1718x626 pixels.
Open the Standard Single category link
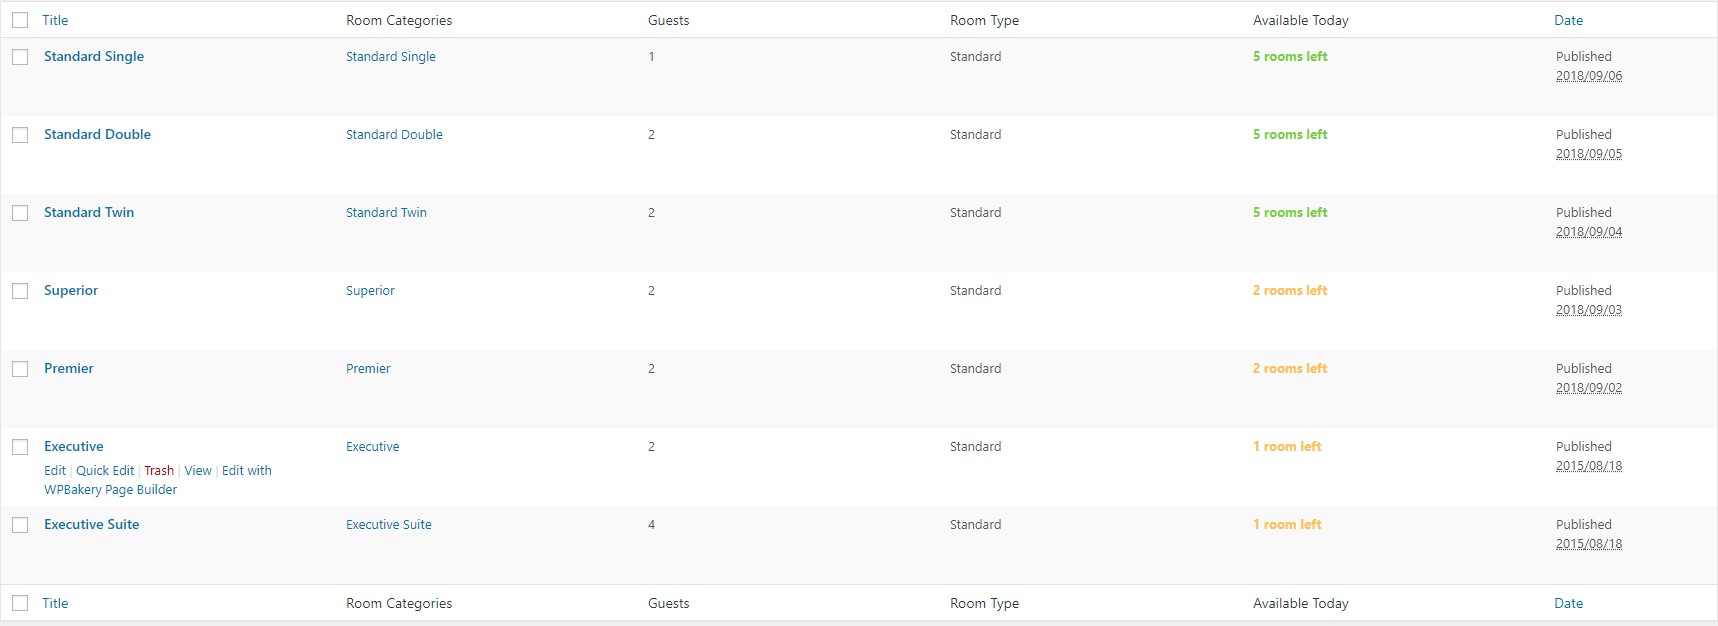390,56
